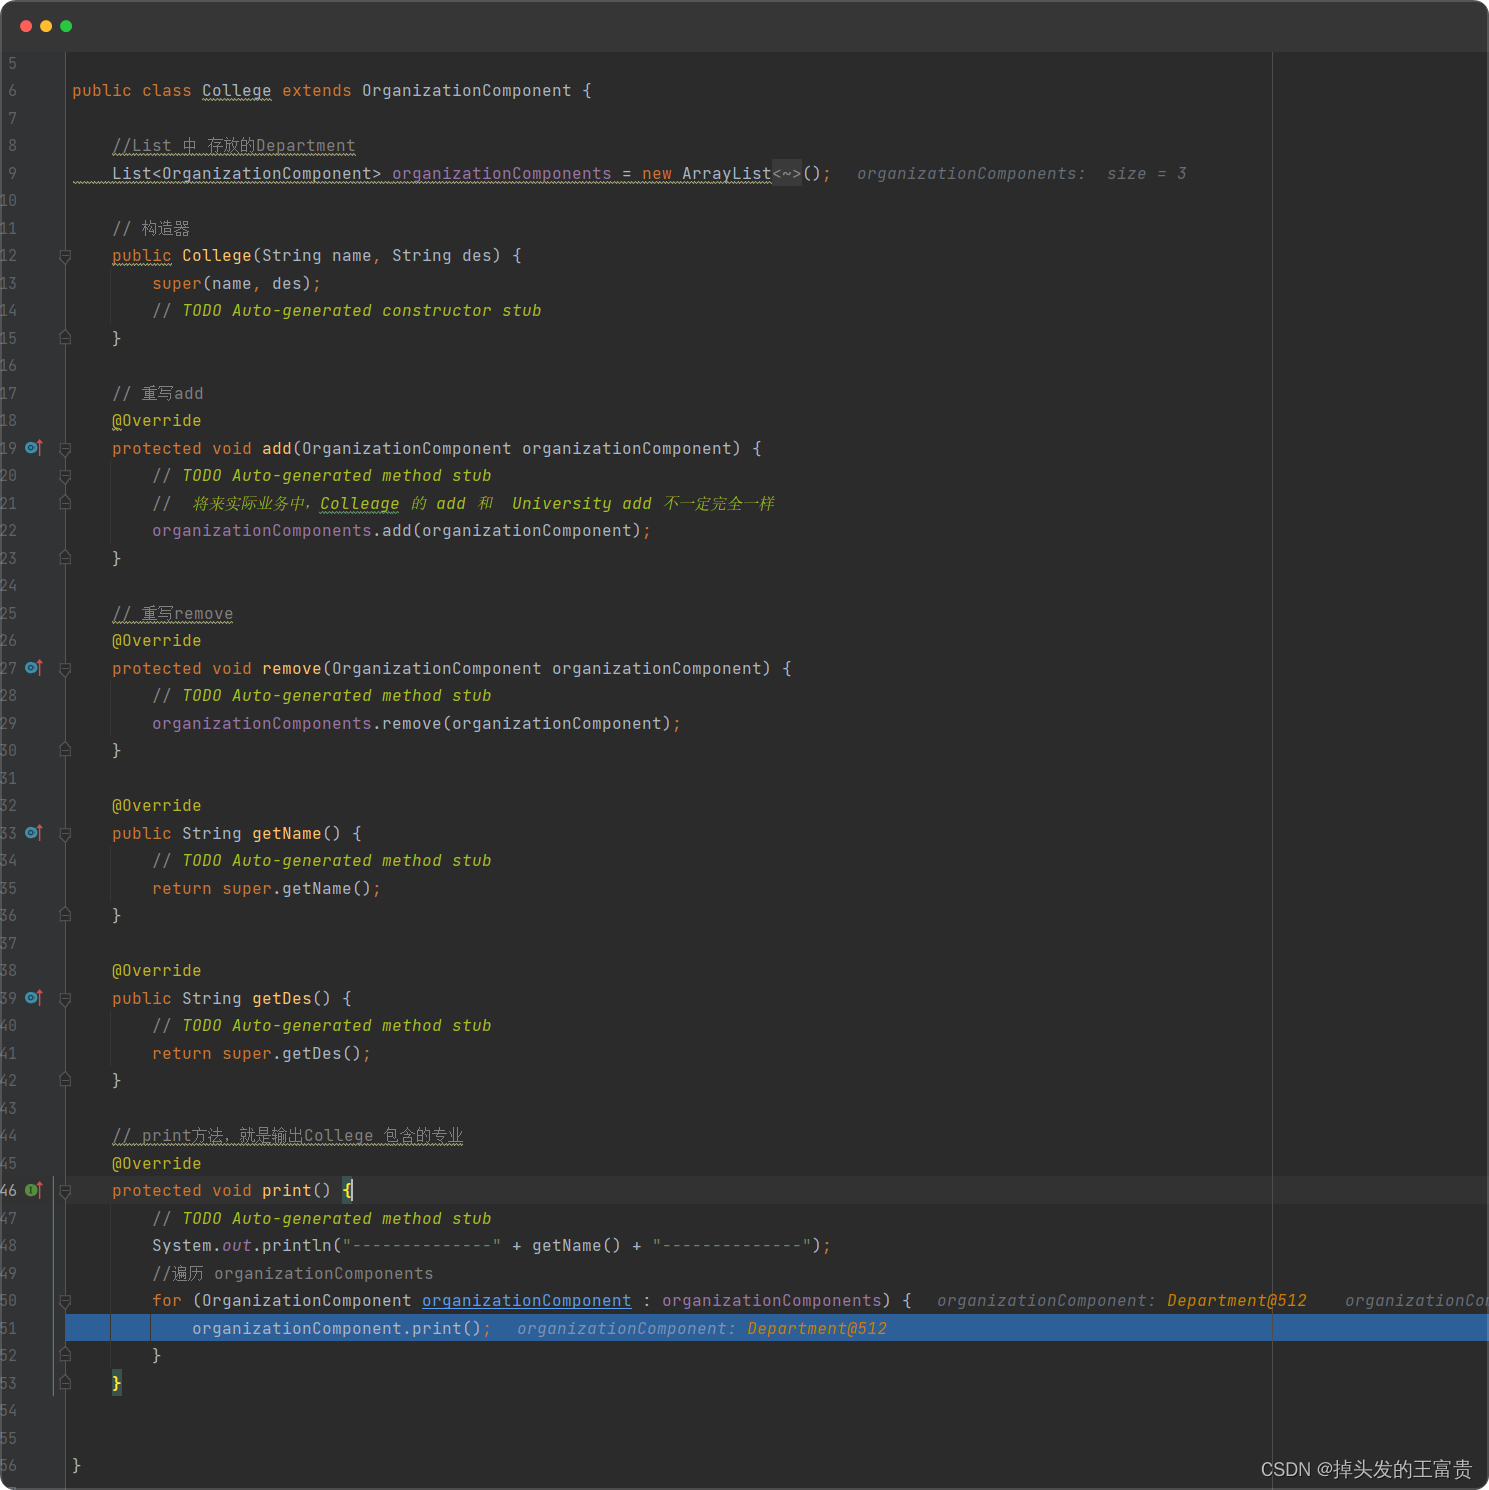Click fold end marker at getName closing brace
Viewport: 1489px width, 1490px height.
point(65,915)
